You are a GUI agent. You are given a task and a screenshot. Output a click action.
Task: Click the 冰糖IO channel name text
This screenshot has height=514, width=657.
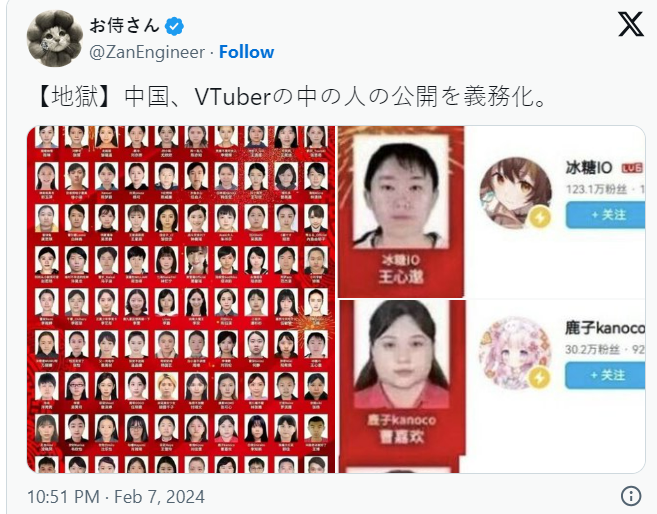coord(589,168)
